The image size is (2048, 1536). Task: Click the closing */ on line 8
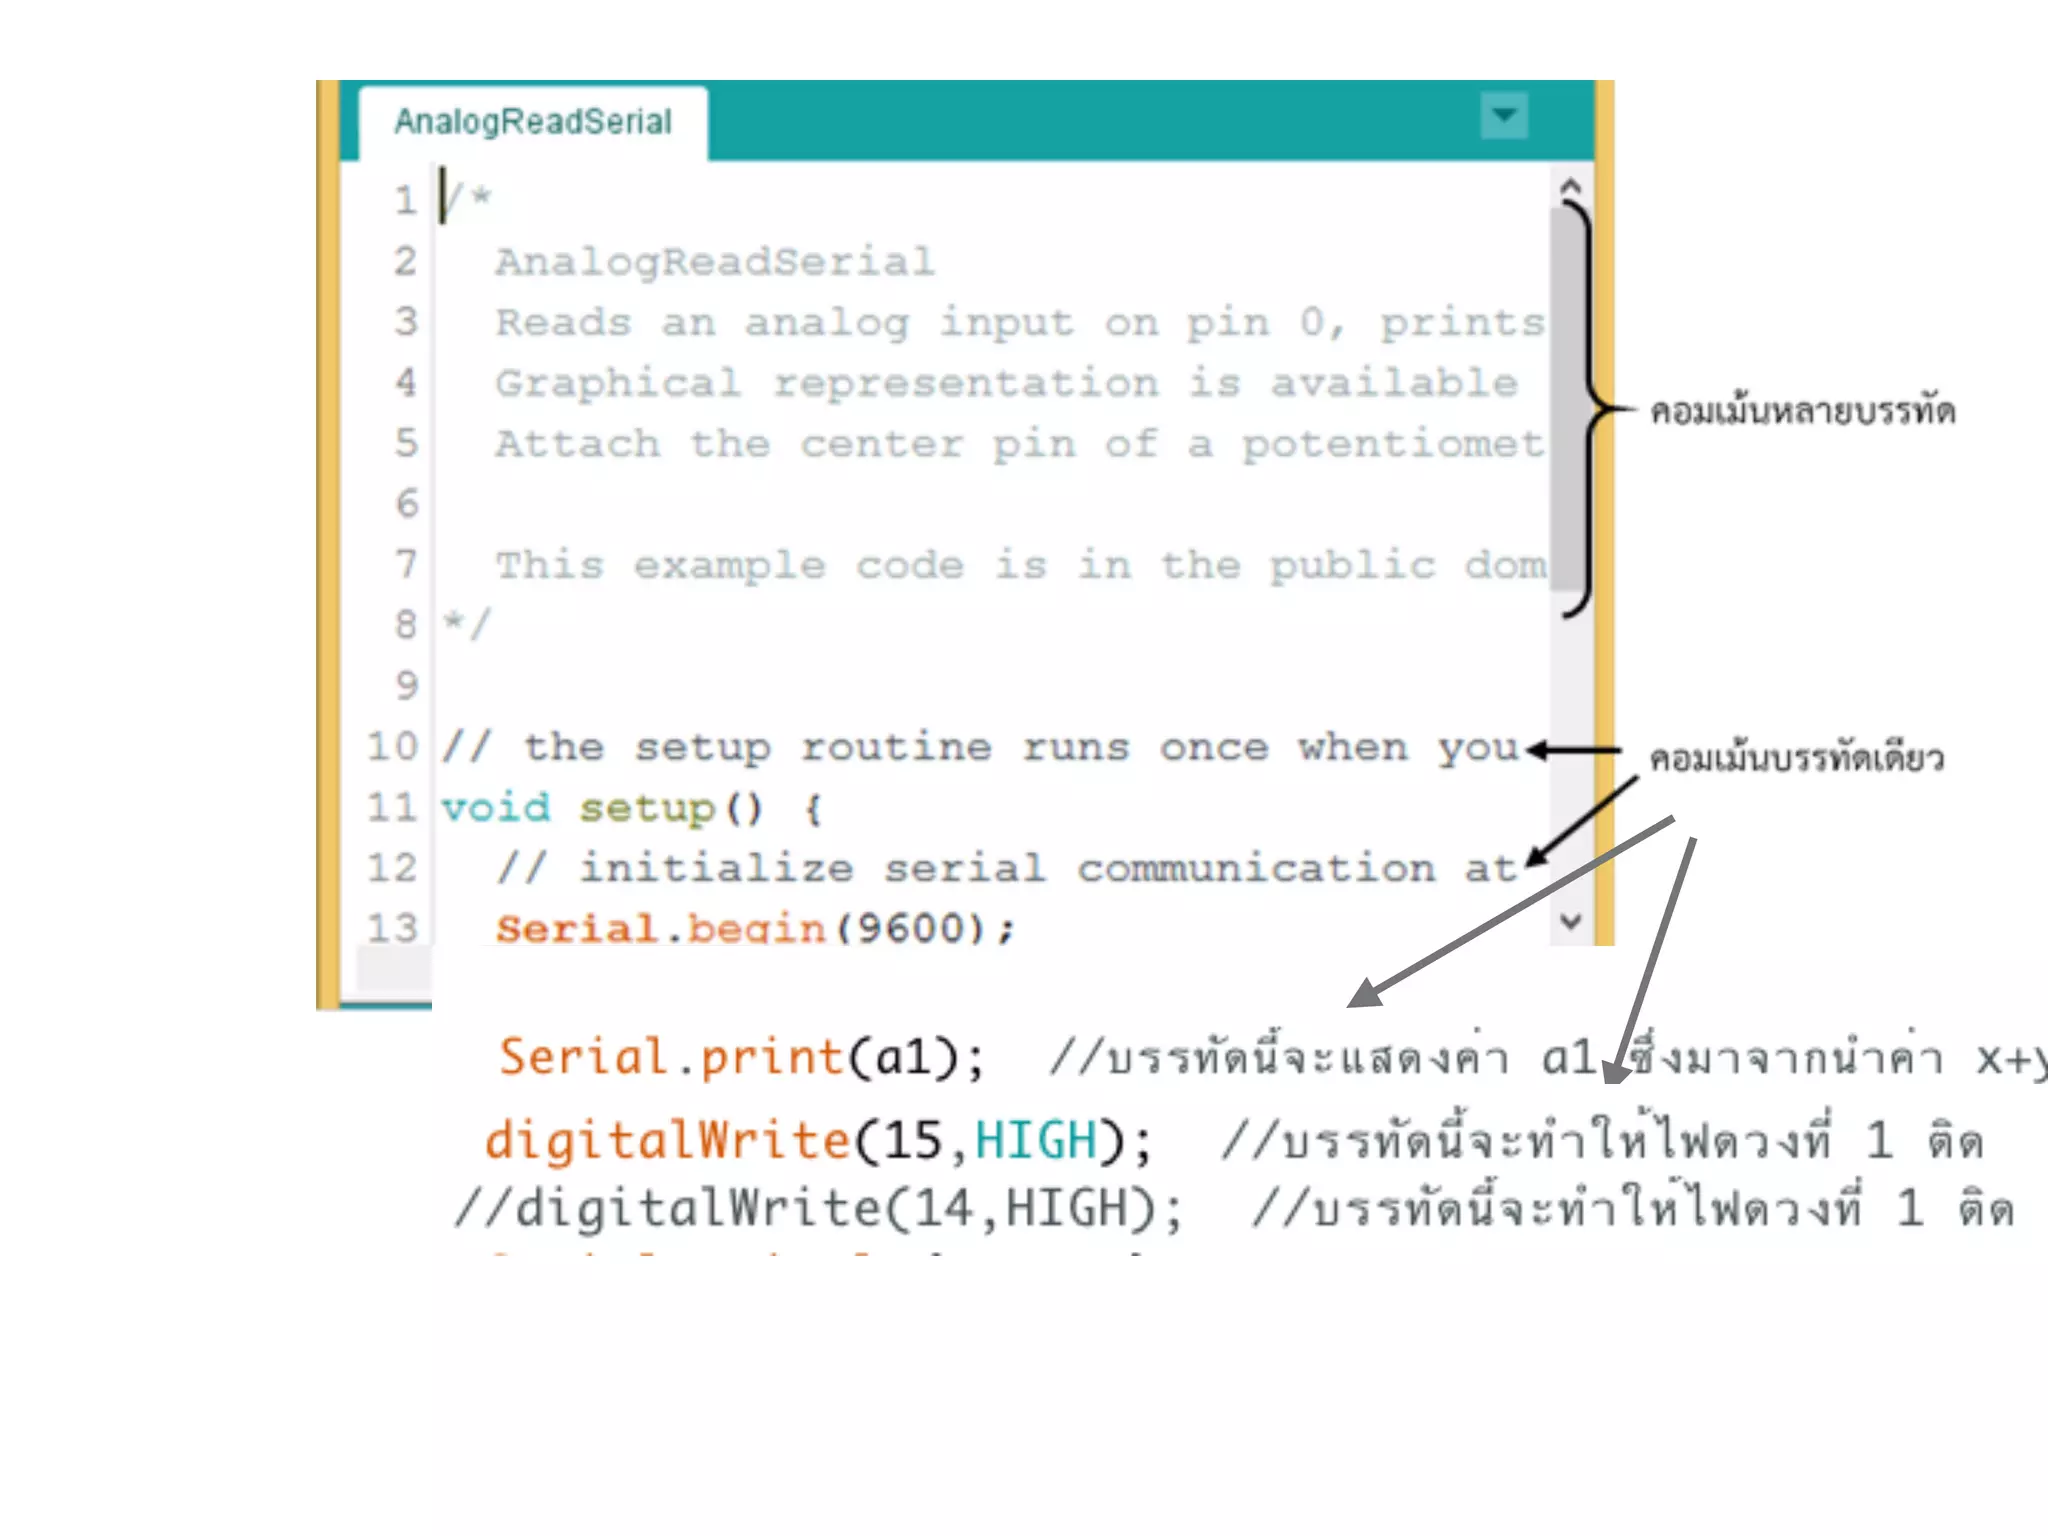pyautogui.click(x=467, y=624)
